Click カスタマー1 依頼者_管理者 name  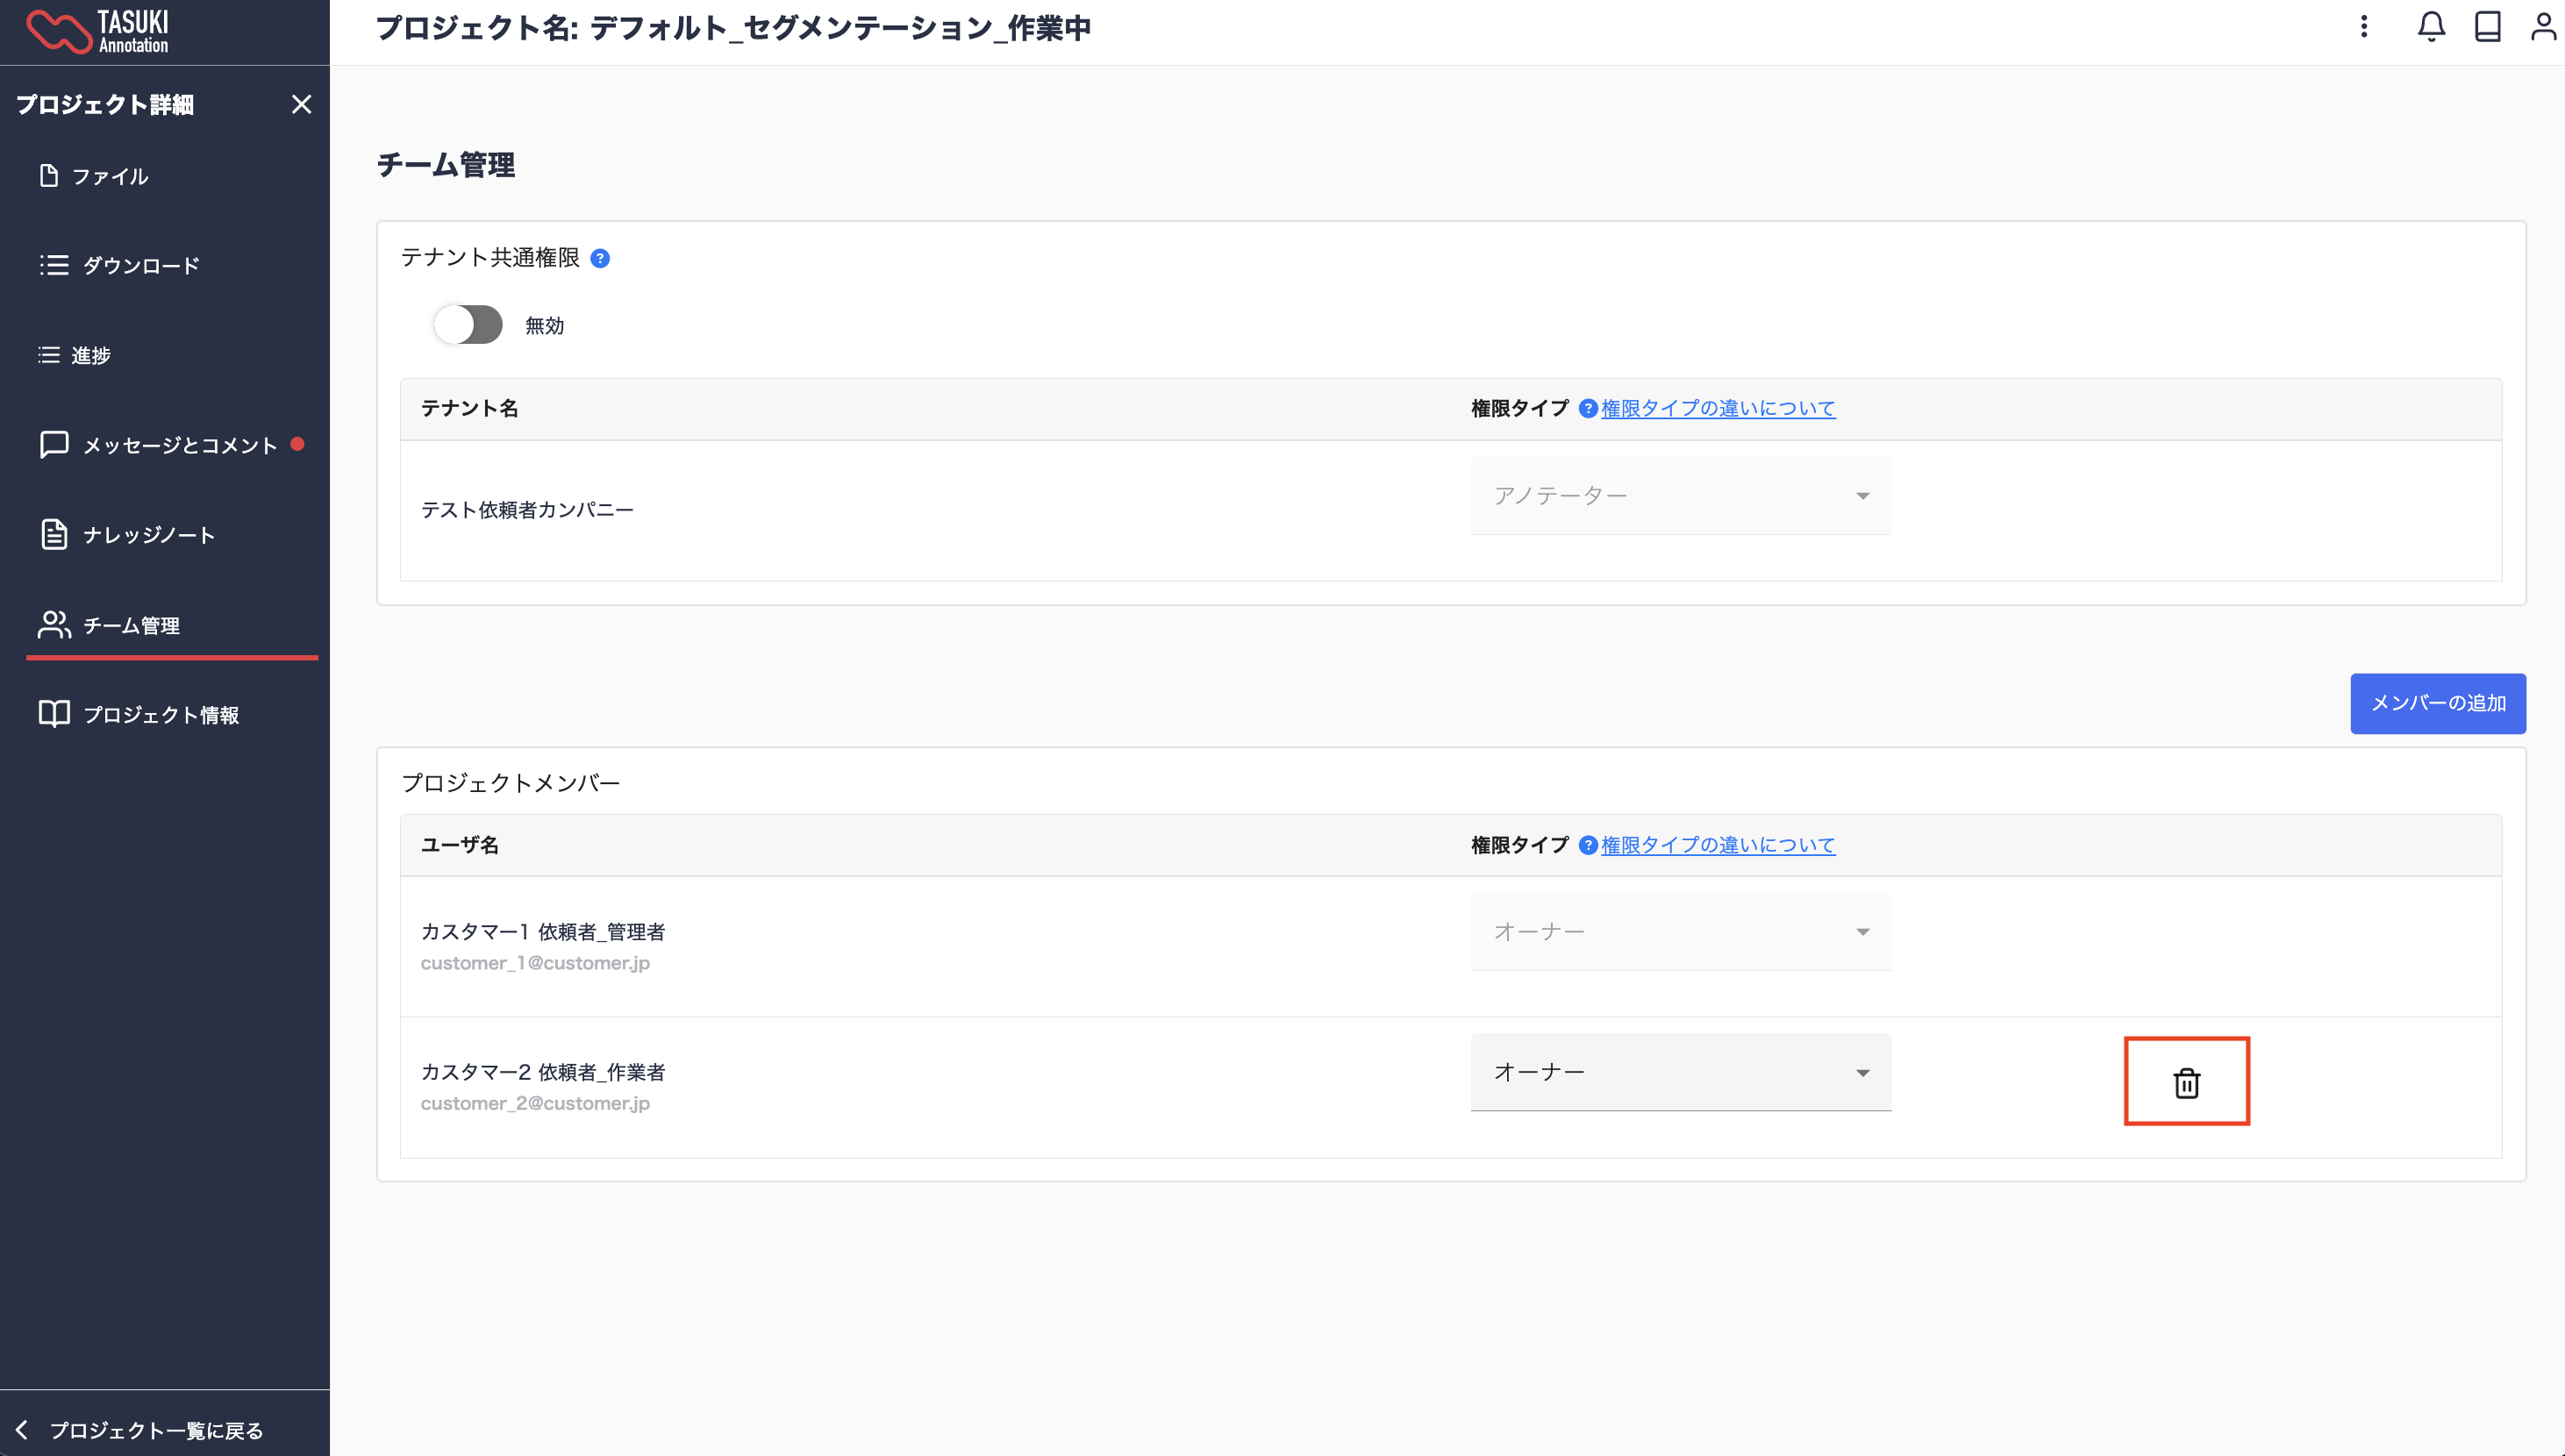543,932
